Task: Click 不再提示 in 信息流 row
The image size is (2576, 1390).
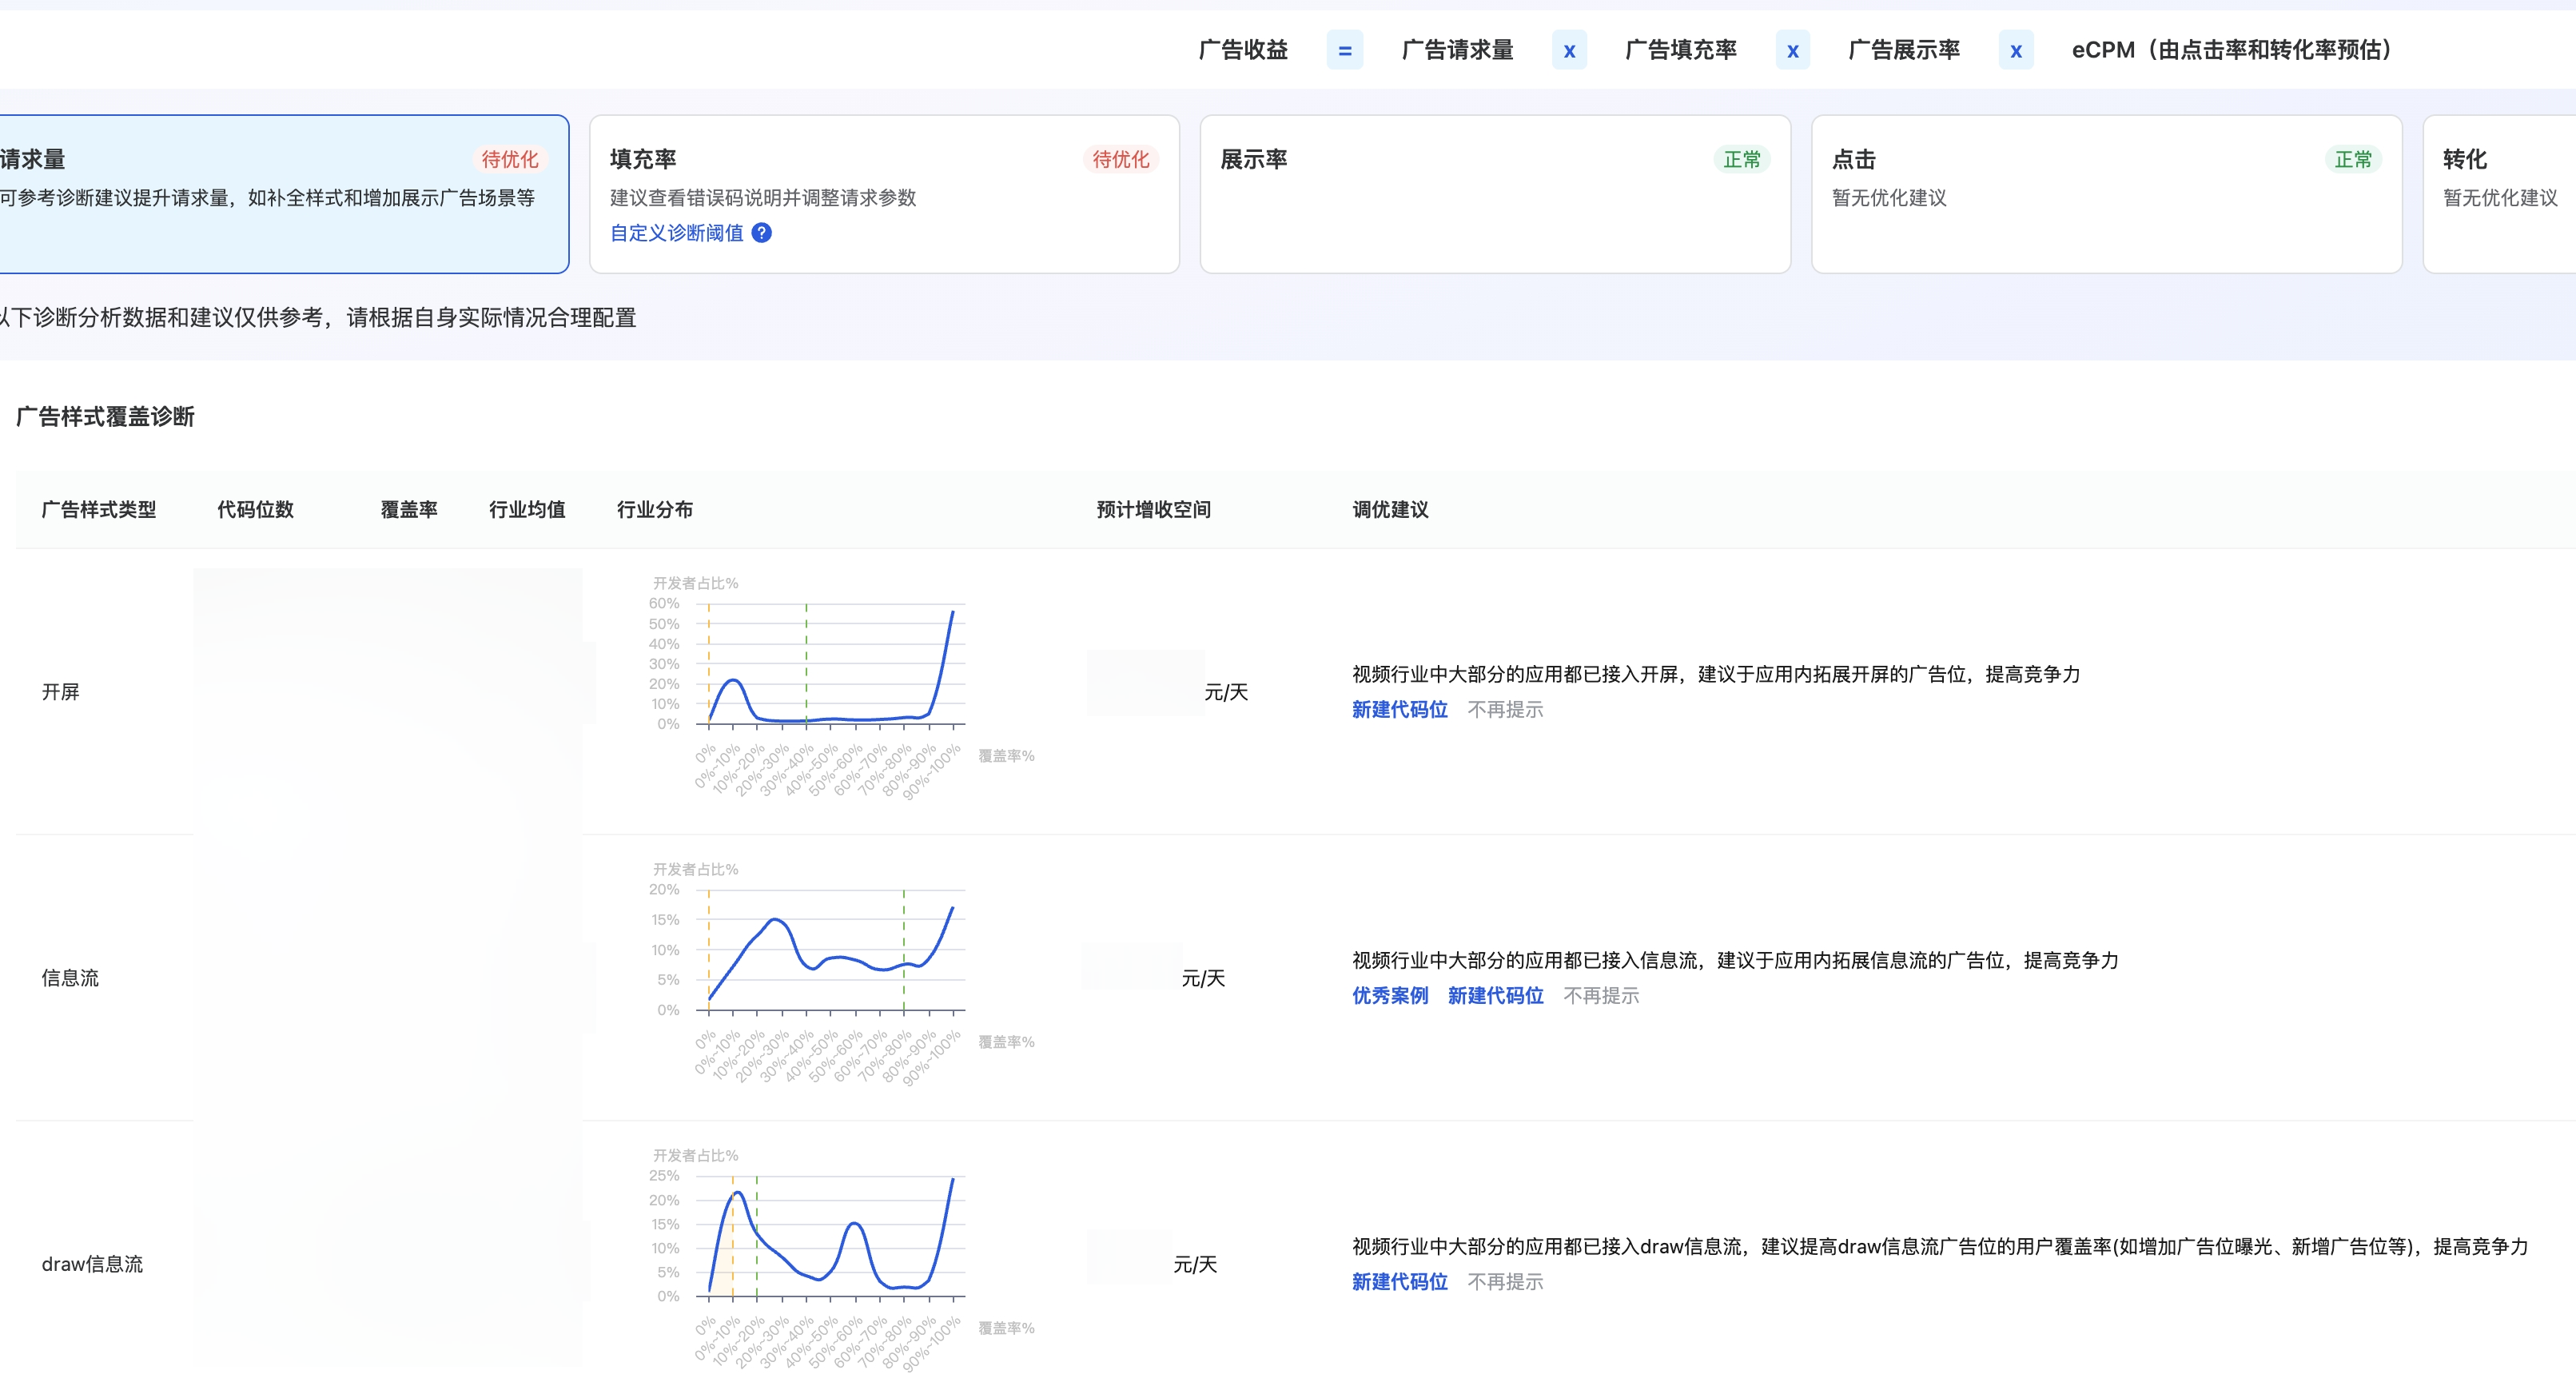Action: (x=1600, y=995)
